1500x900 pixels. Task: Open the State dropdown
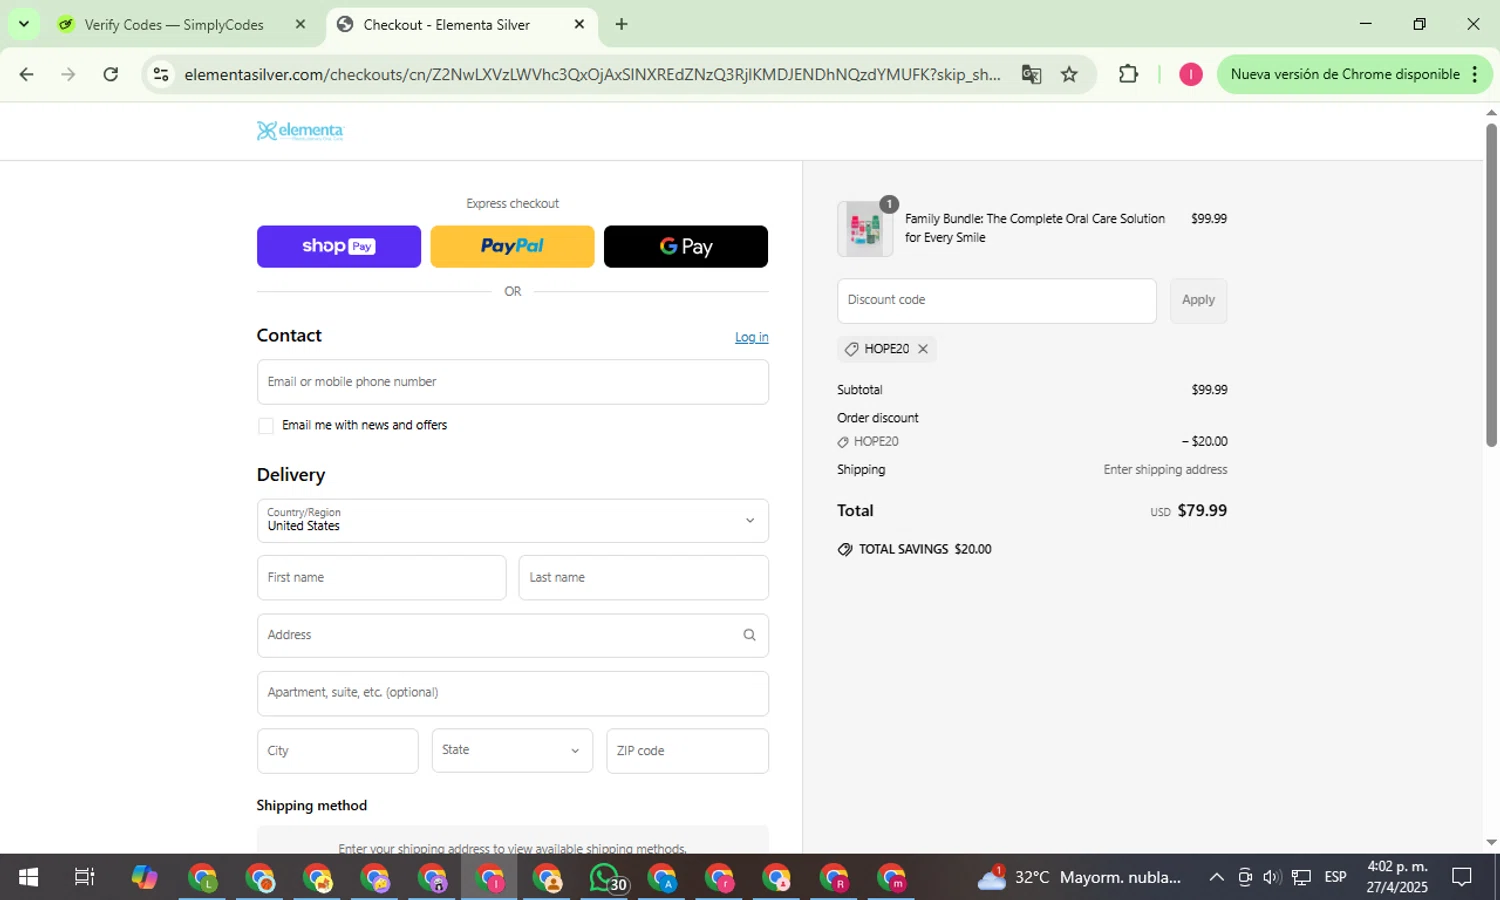click(512, 751)
